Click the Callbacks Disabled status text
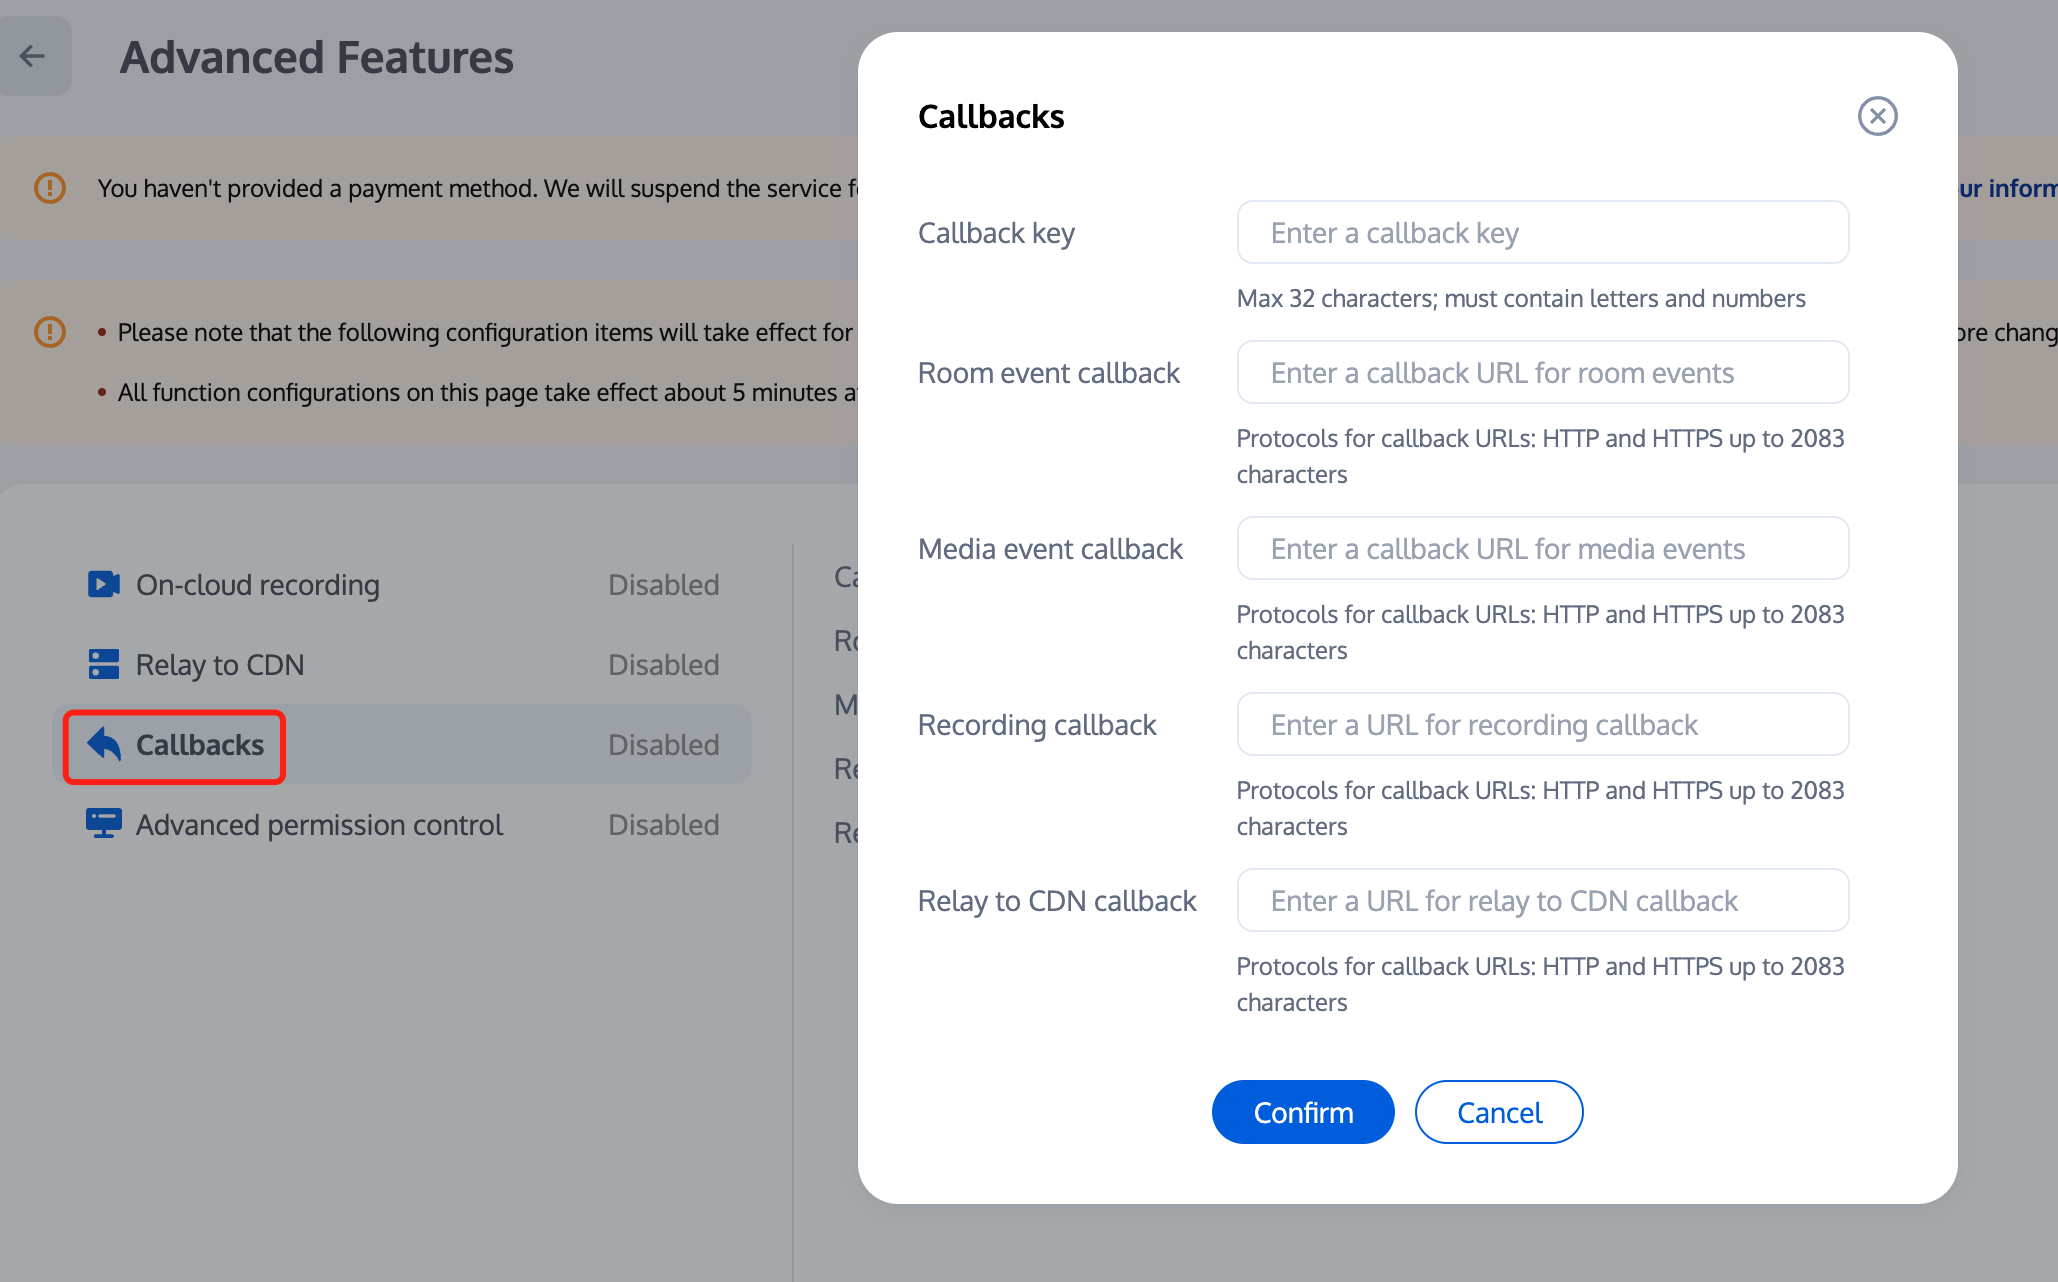 coord(663,745)
